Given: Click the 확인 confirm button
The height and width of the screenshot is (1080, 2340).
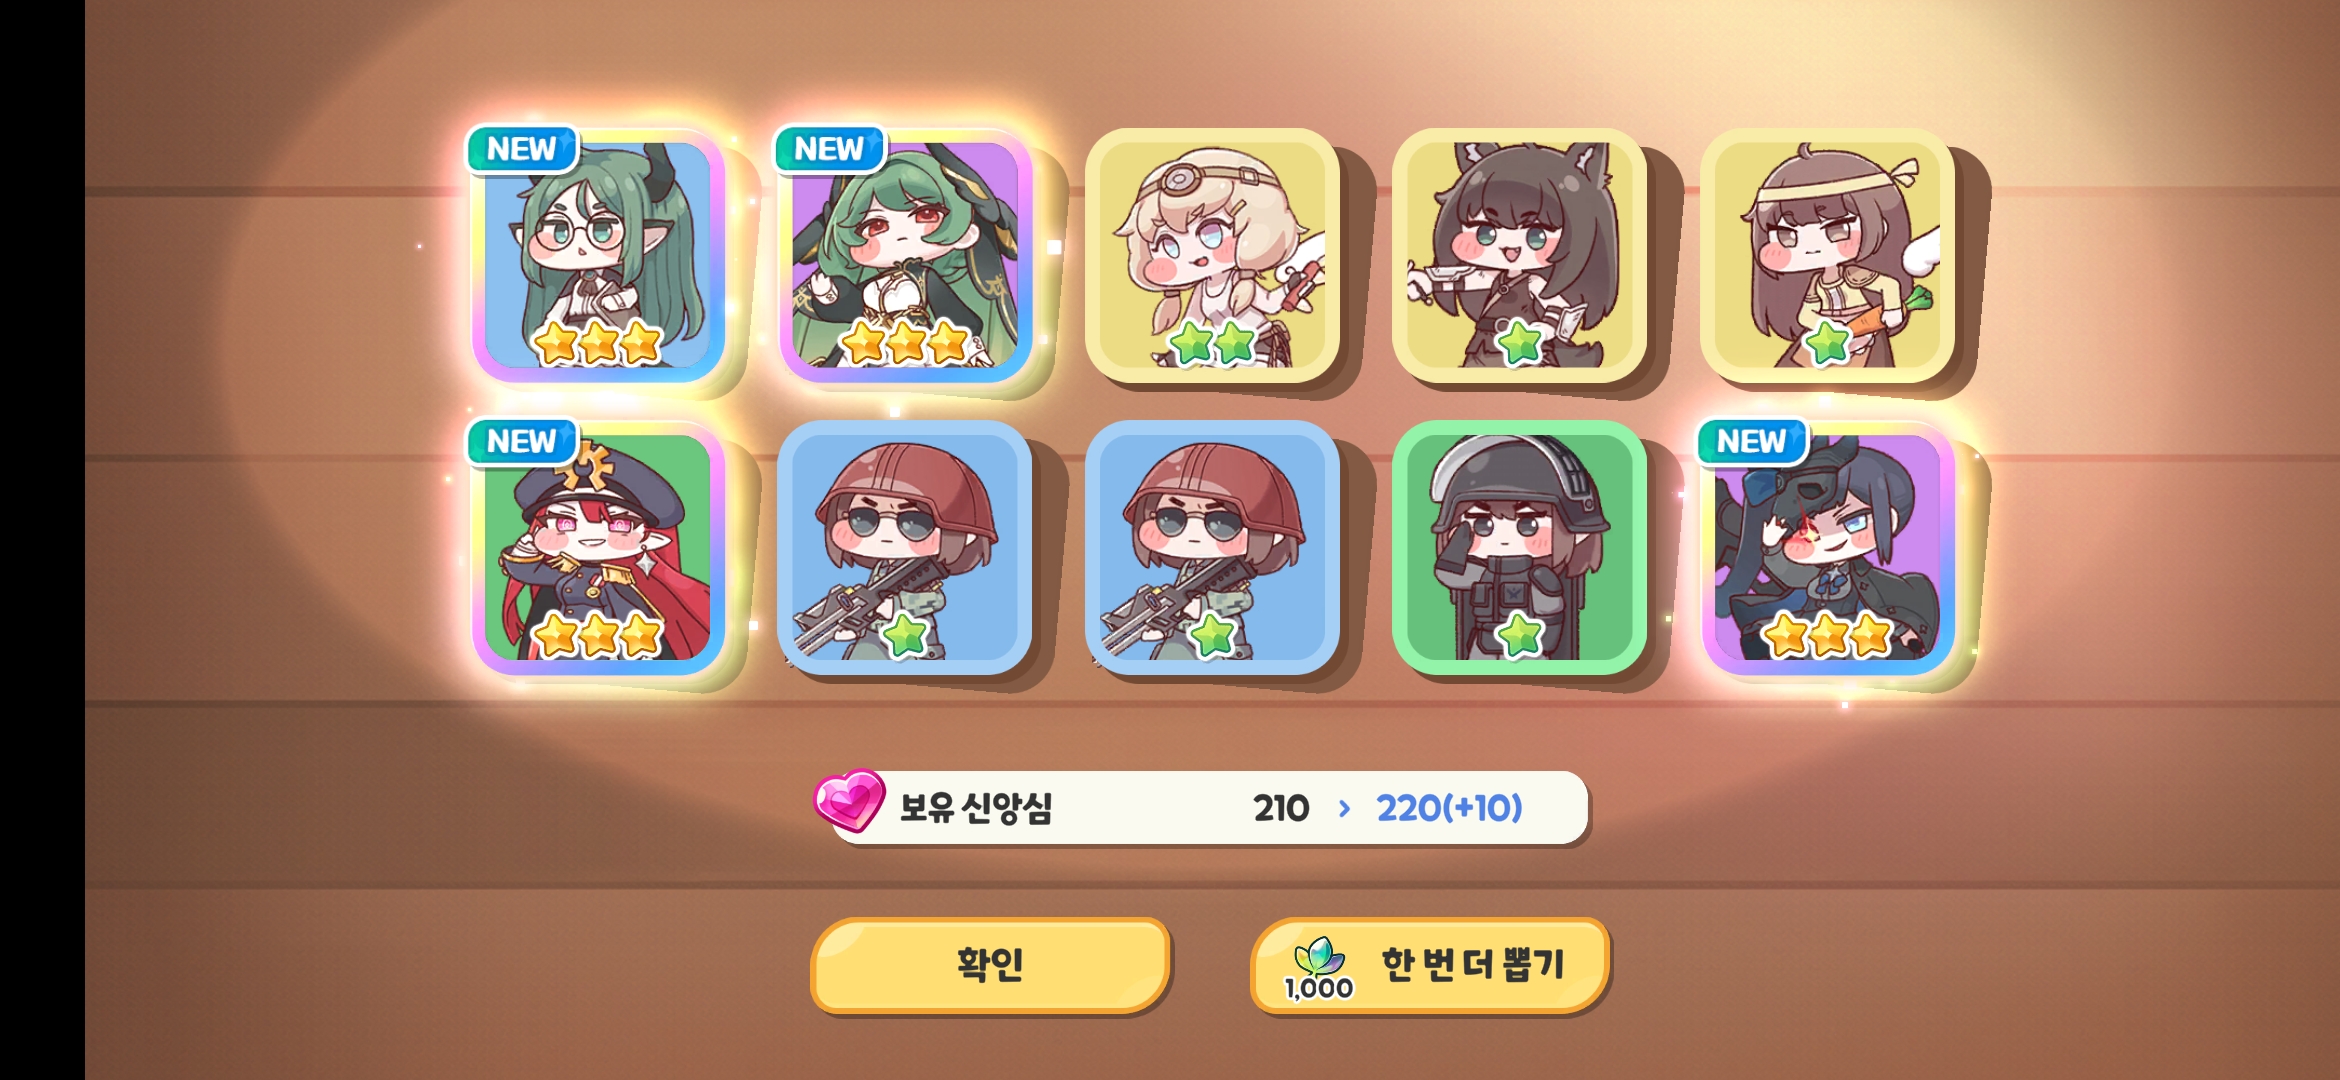Looking at the screenshot, I should (x=990, y=965).
